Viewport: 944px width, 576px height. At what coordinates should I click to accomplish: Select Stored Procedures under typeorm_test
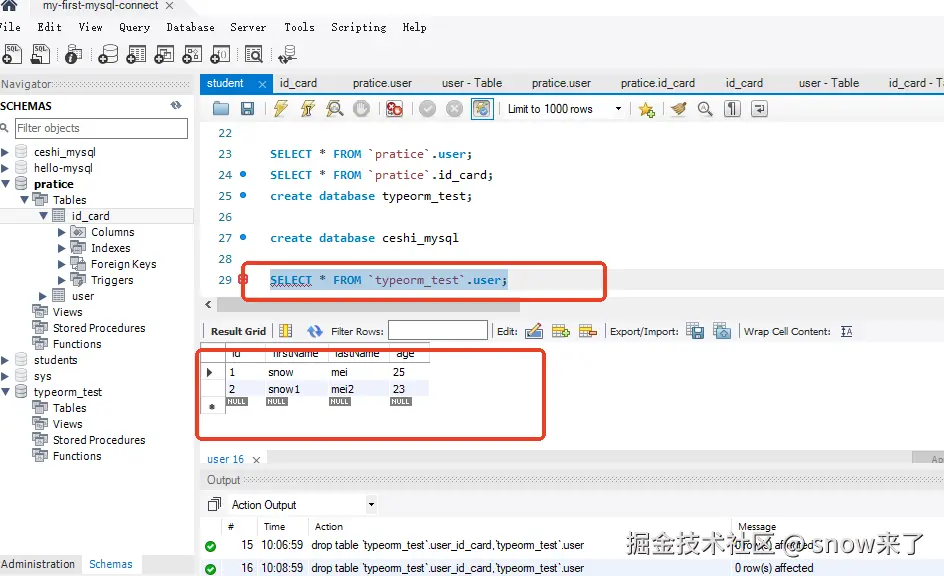[99, 440]
